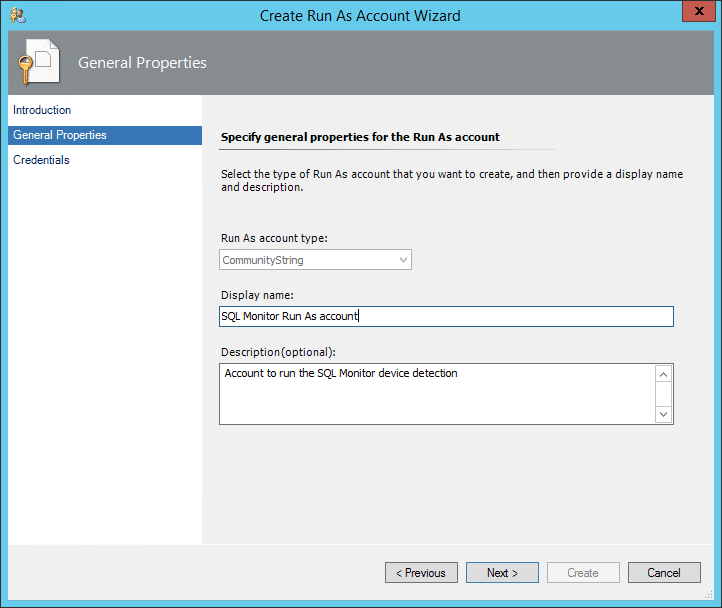Click the 'General Properties' header title text
This screenshot has height=608, width=722.
[x=142, y=63]
